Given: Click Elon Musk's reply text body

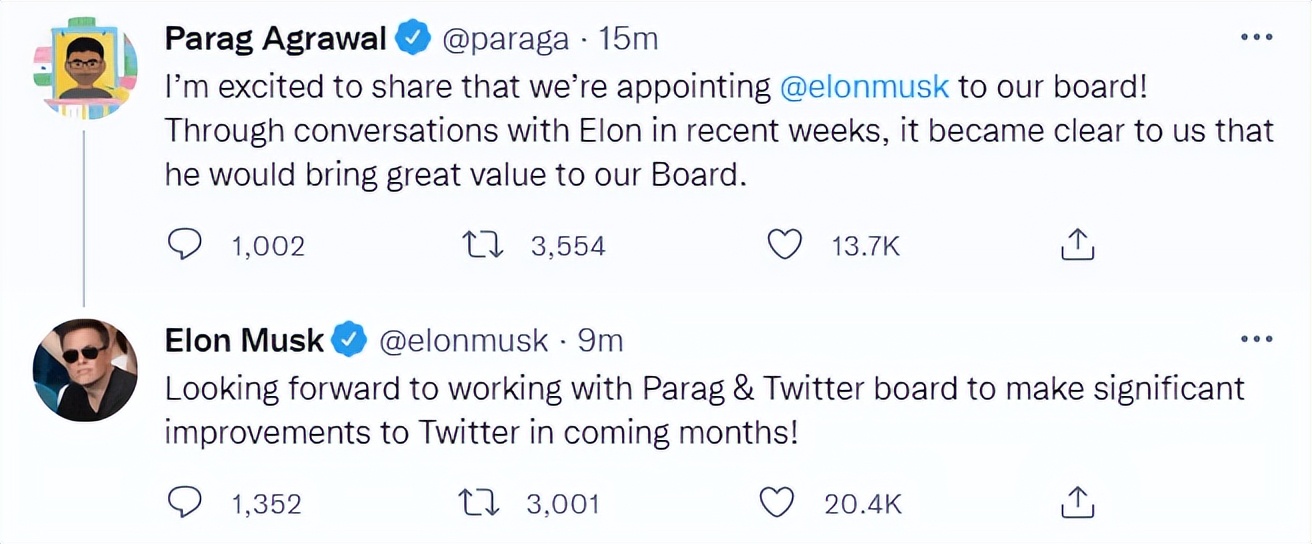Looking at the screenshot, I should 700,412.
